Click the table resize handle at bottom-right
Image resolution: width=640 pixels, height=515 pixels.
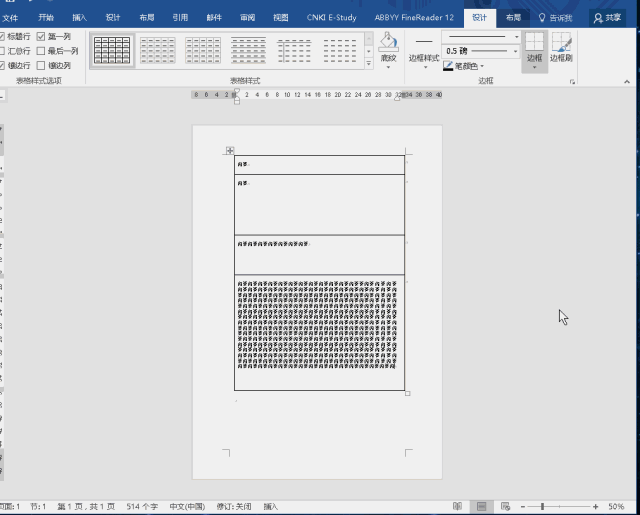click(x=407, y=393)
